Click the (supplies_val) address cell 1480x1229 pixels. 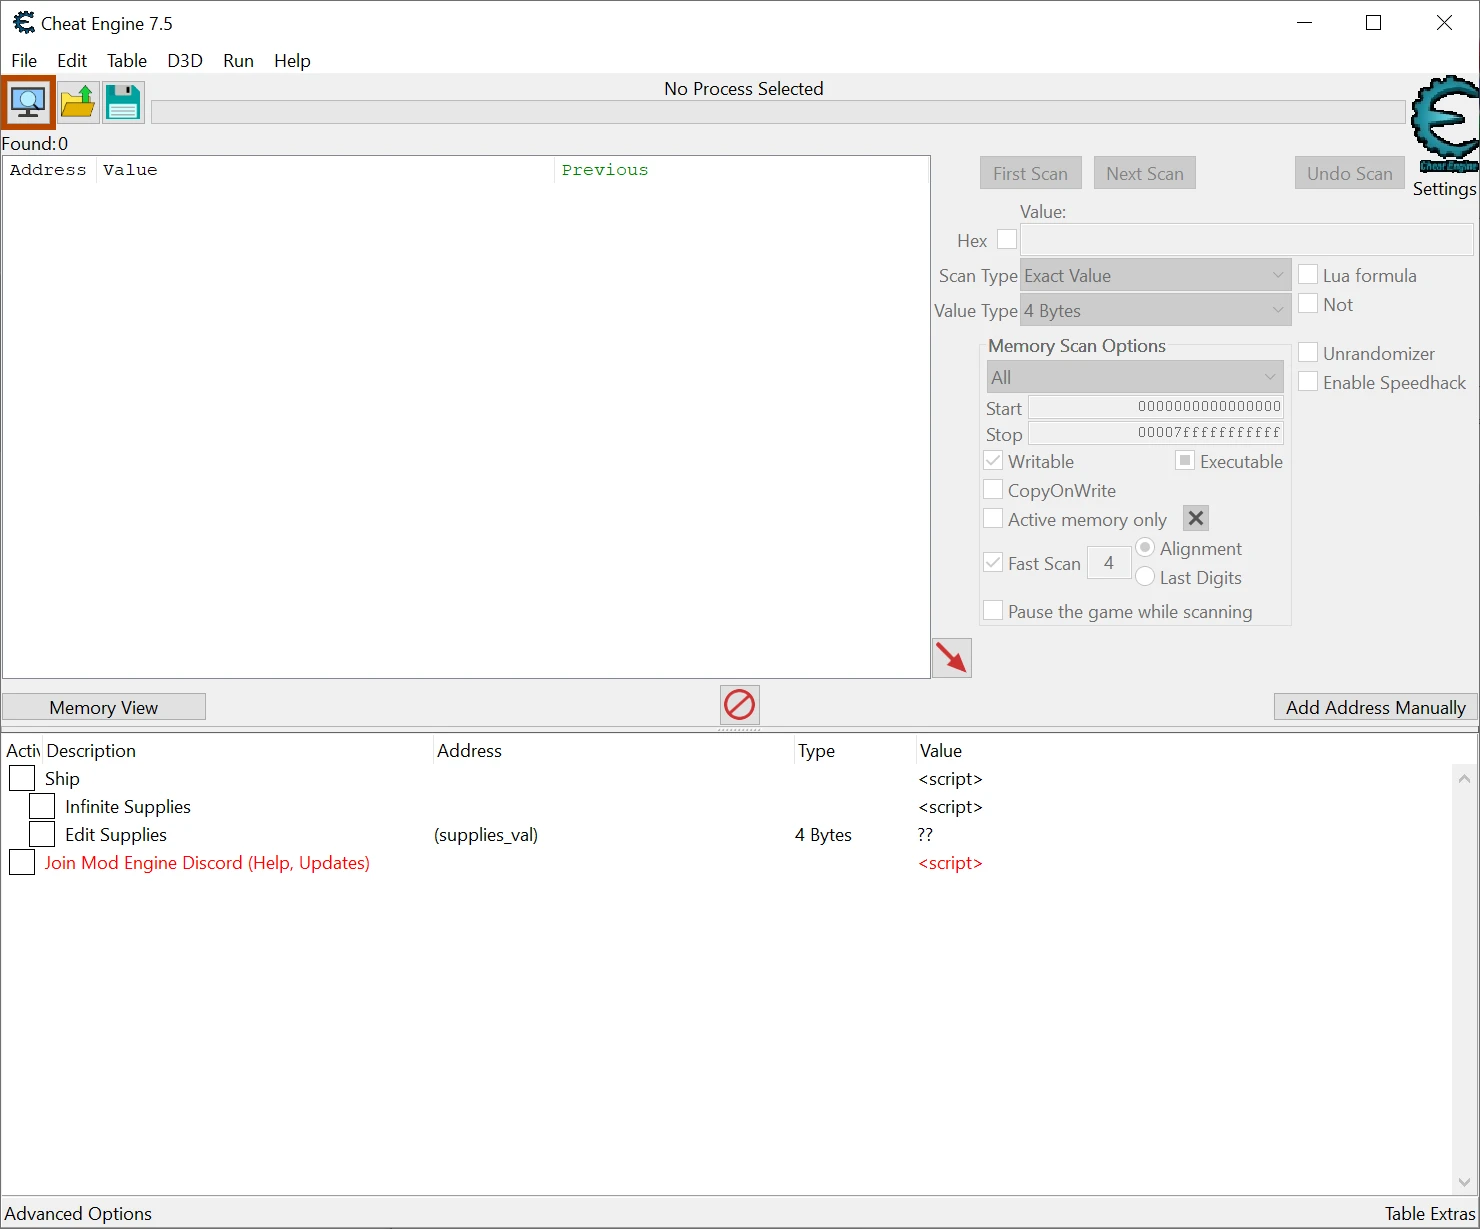486,835
